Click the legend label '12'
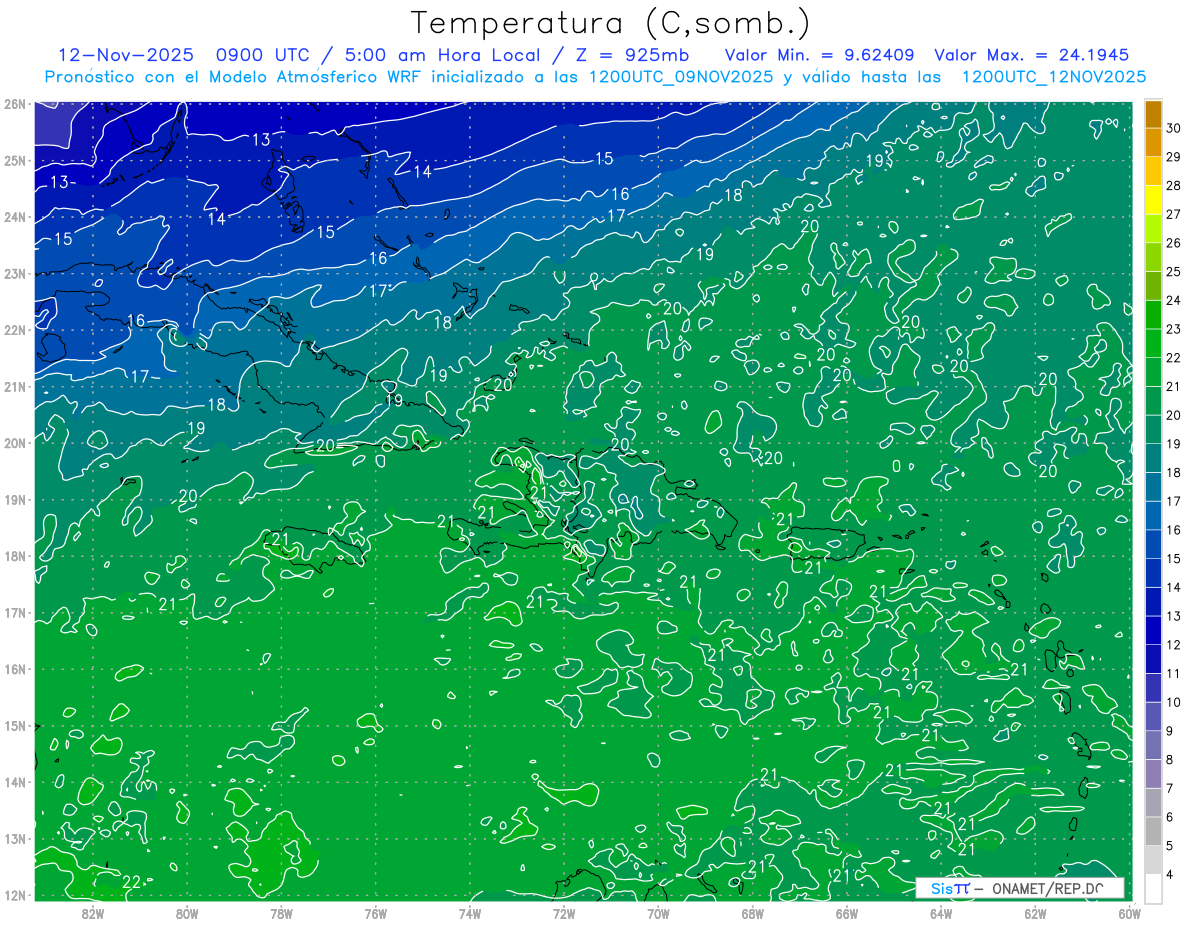Image resolution: width=1200 pixels, height=927 pixels. pos(1174,645)
